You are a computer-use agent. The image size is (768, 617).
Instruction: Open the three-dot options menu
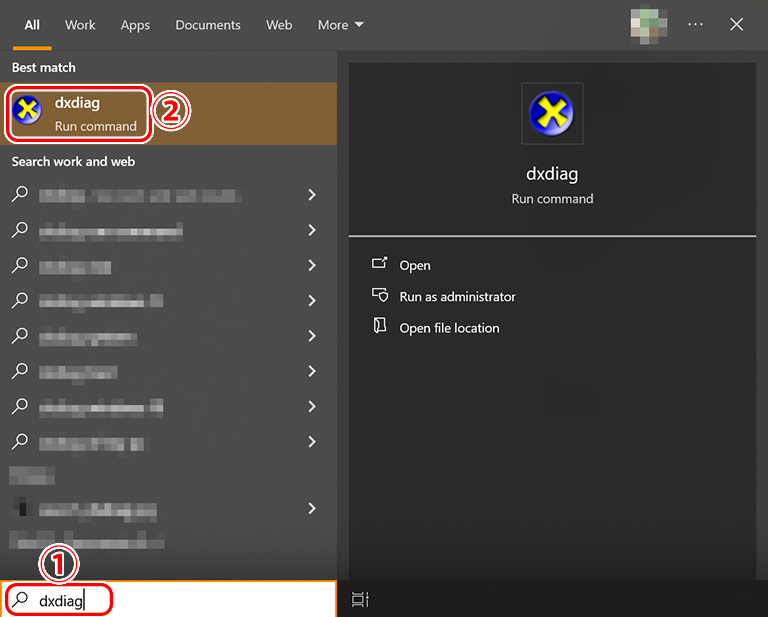pos(695,24)
